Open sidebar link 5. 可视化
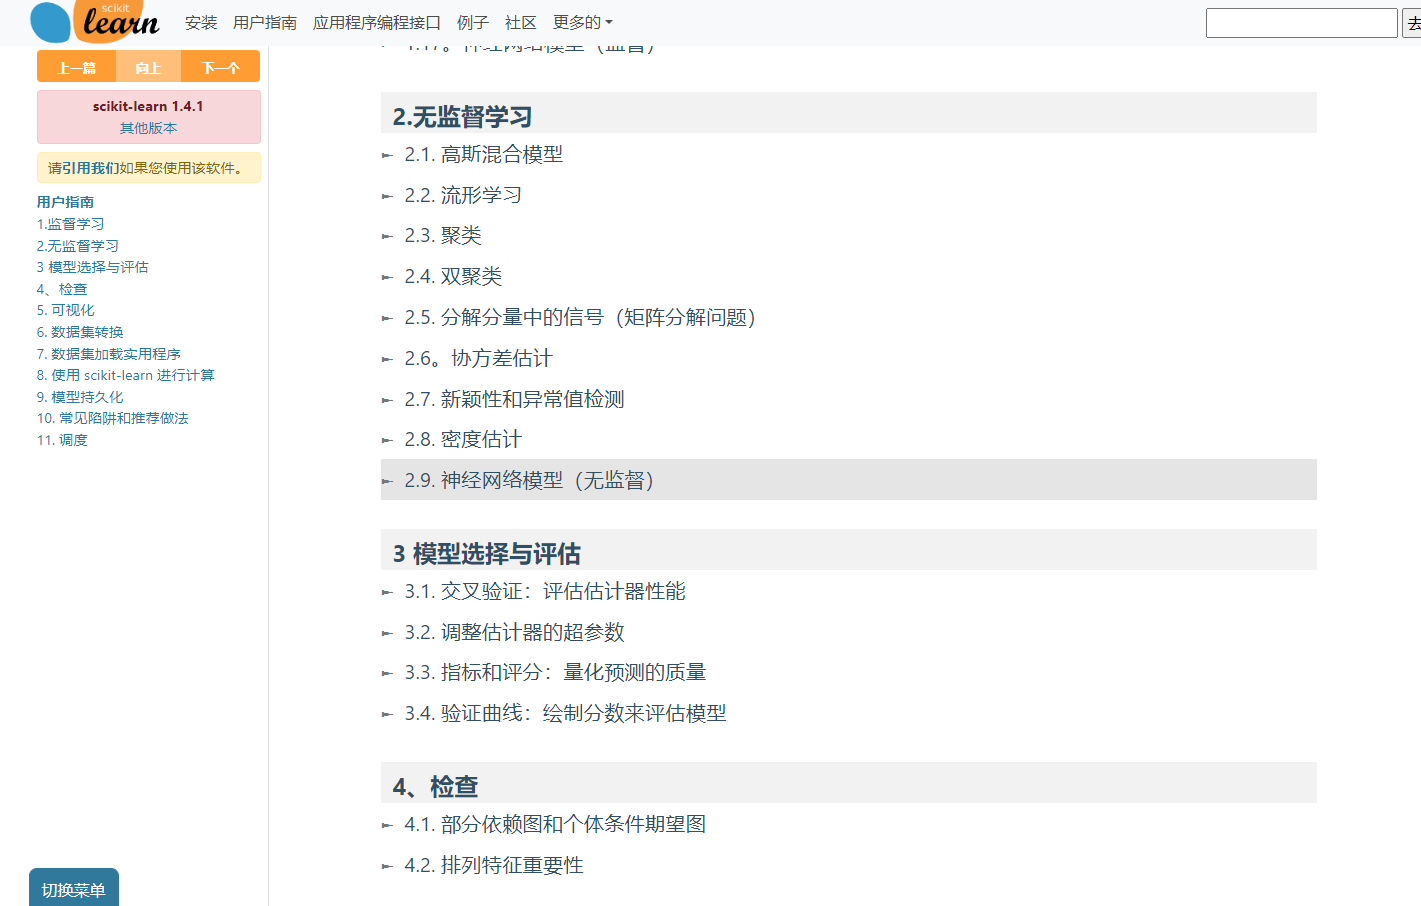Screen dimensions: 1421x906 [x=66, y=310]
